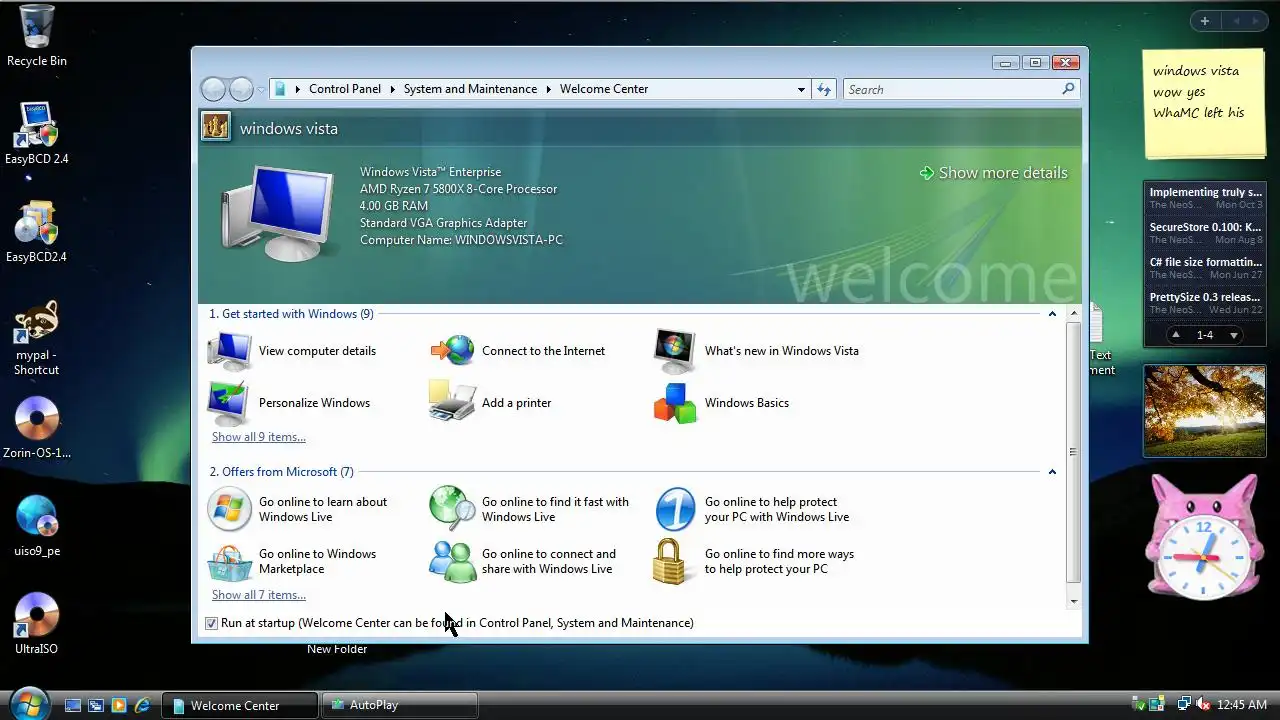Click the muted volume tray icon
This screenshot has height=720, width=1280.
(1203, 705)
